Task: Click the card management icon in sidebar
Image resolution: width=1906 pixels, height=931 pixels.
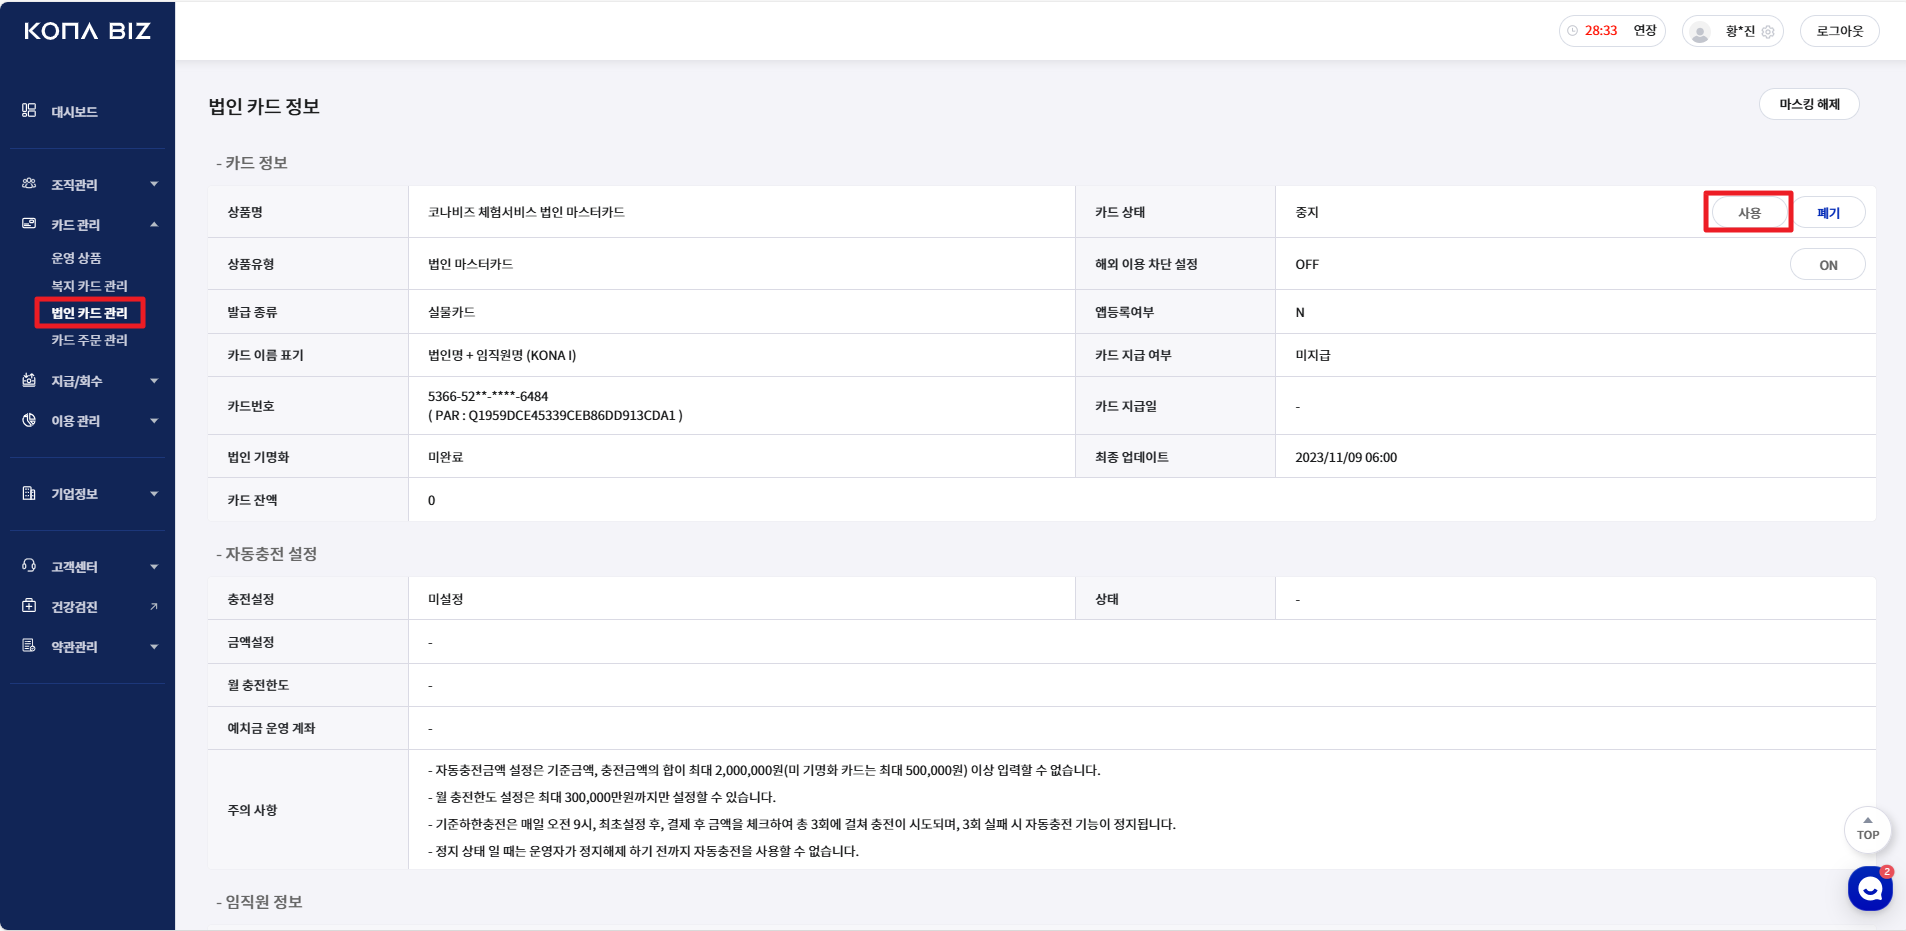Action: point(29,224)
